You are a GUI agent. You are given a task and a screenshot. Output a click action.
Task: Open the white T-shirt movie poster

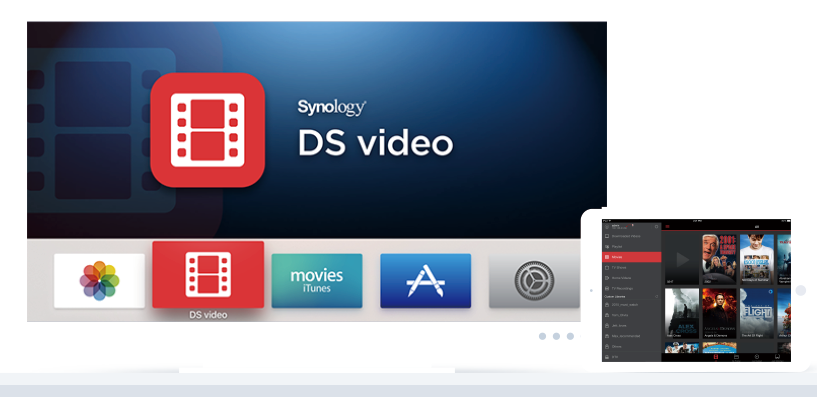757,259
